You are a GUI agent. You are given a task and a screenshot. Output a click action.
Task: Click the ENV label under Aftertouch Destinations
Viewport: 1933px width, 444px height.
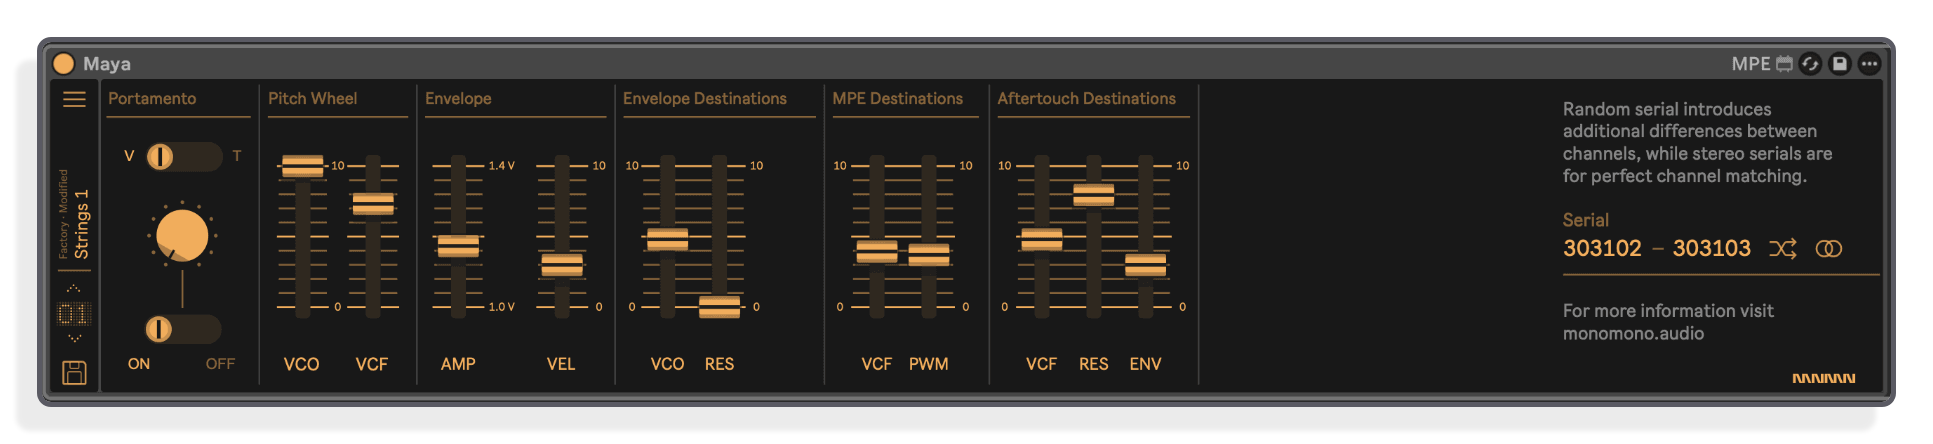pos(1146,364)
